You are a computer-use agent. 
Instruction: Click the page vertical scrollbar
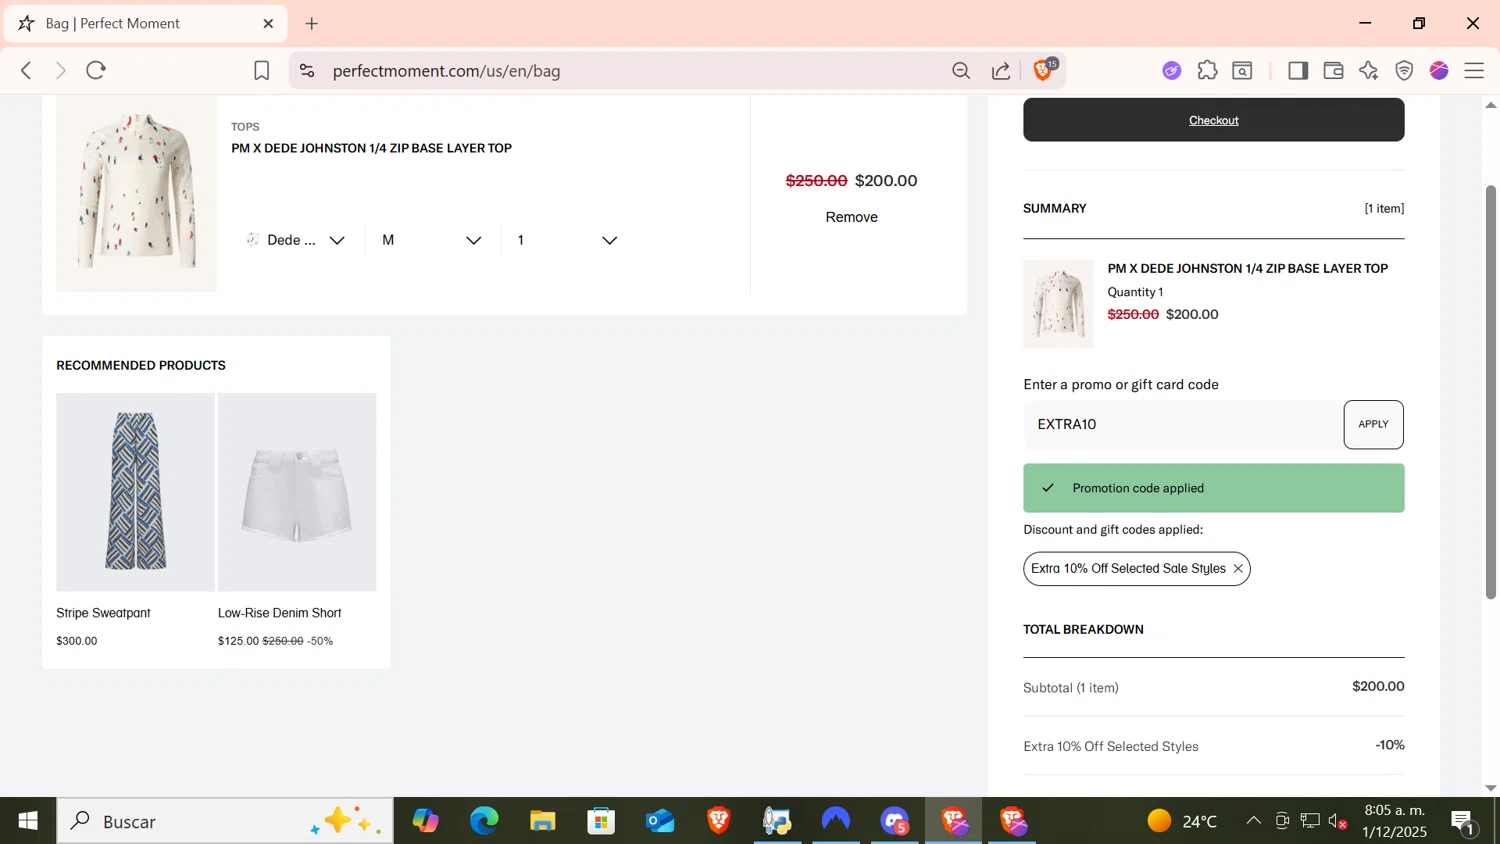coord(1491,391)
